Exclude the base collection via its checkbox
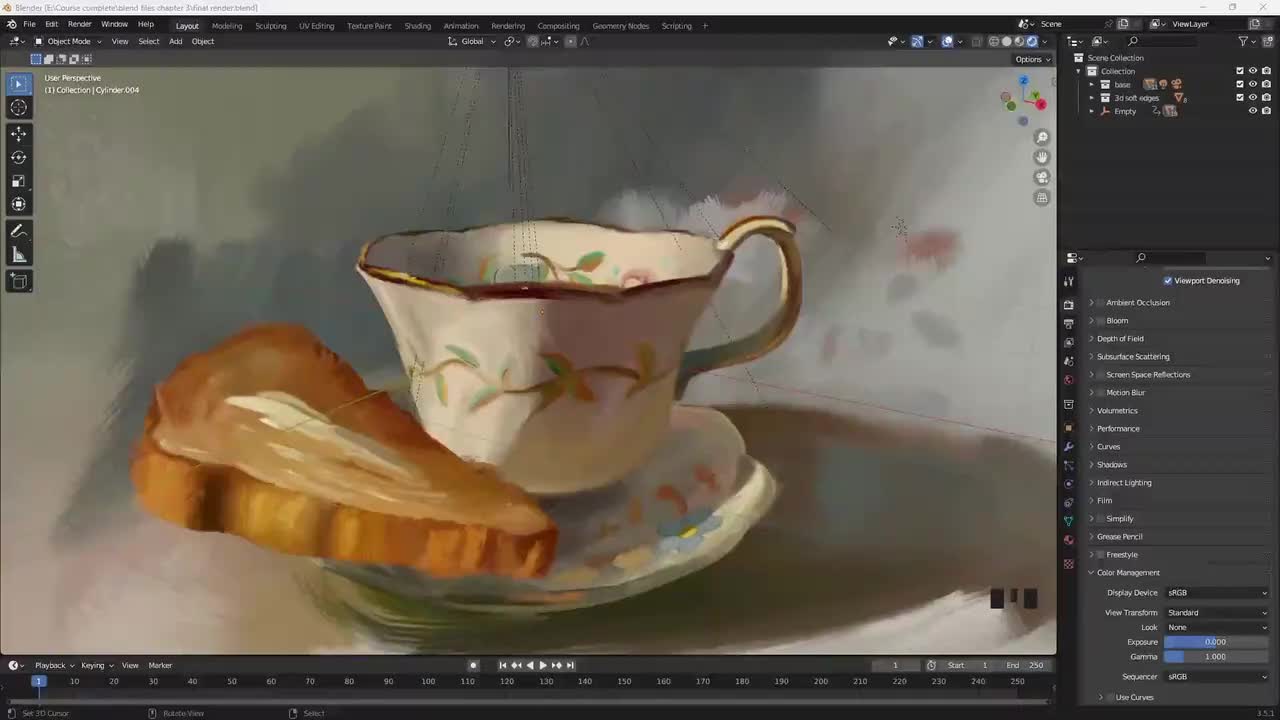Image resolution: width=1280 pixels, height=720 pixels. [x=1240, y=84]
